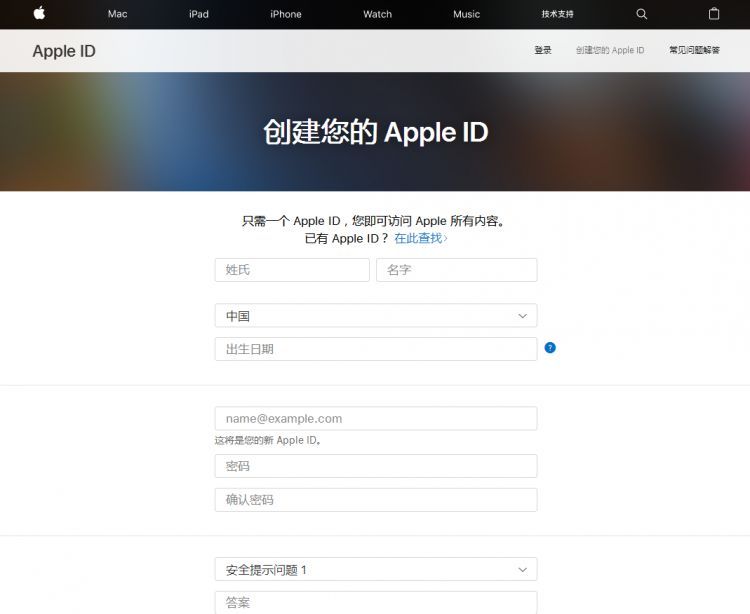The width and height of the screenshot is (750, 614).
Task: Expand the 安全提示问题 1 dropdown
Action: click(x=376, y=570)
